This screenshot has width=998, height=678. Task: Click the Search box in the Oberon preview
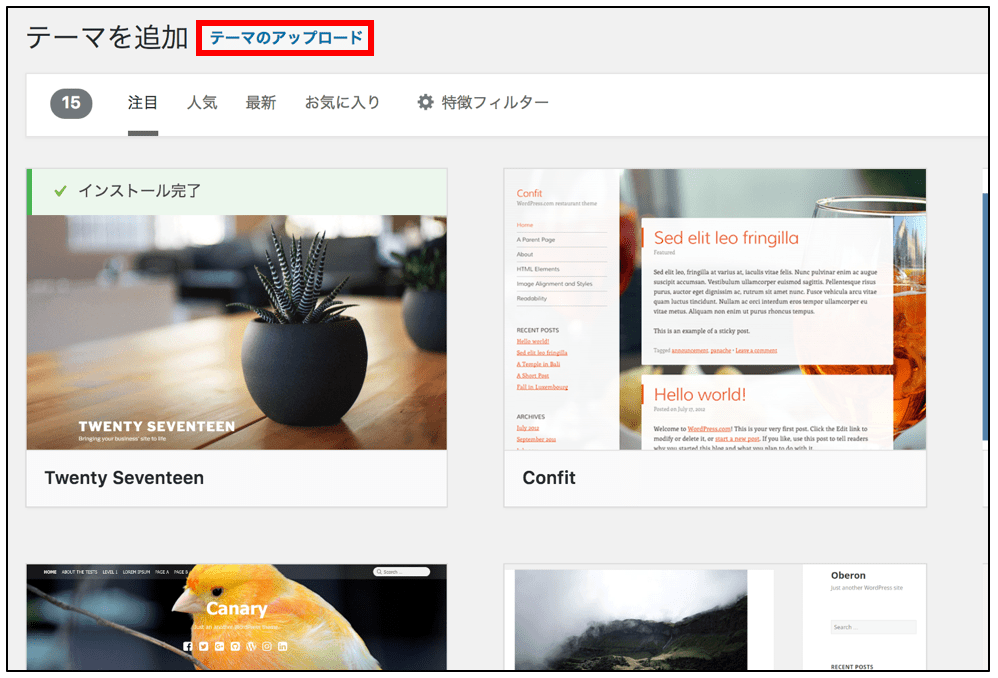click(873, 627)
